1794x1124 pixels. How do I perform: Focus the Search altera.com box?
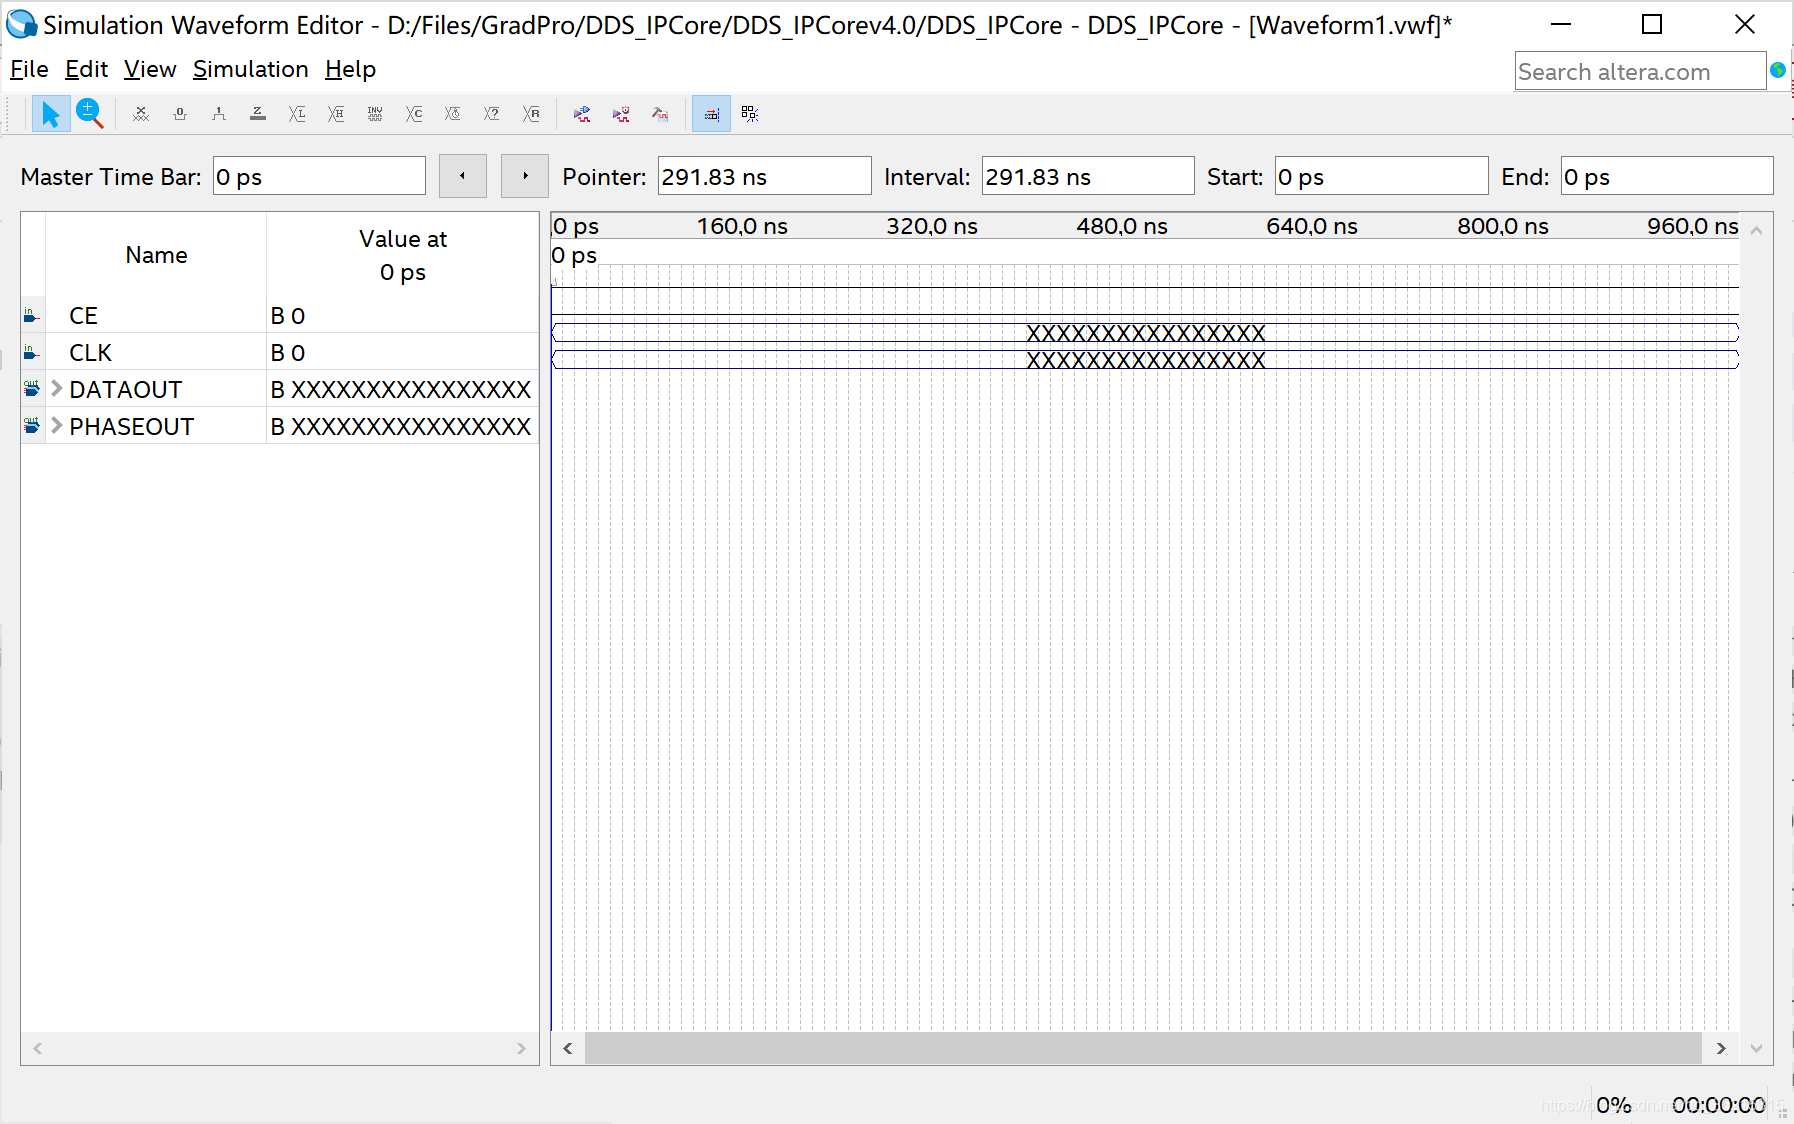click(x=1640, y=72)
